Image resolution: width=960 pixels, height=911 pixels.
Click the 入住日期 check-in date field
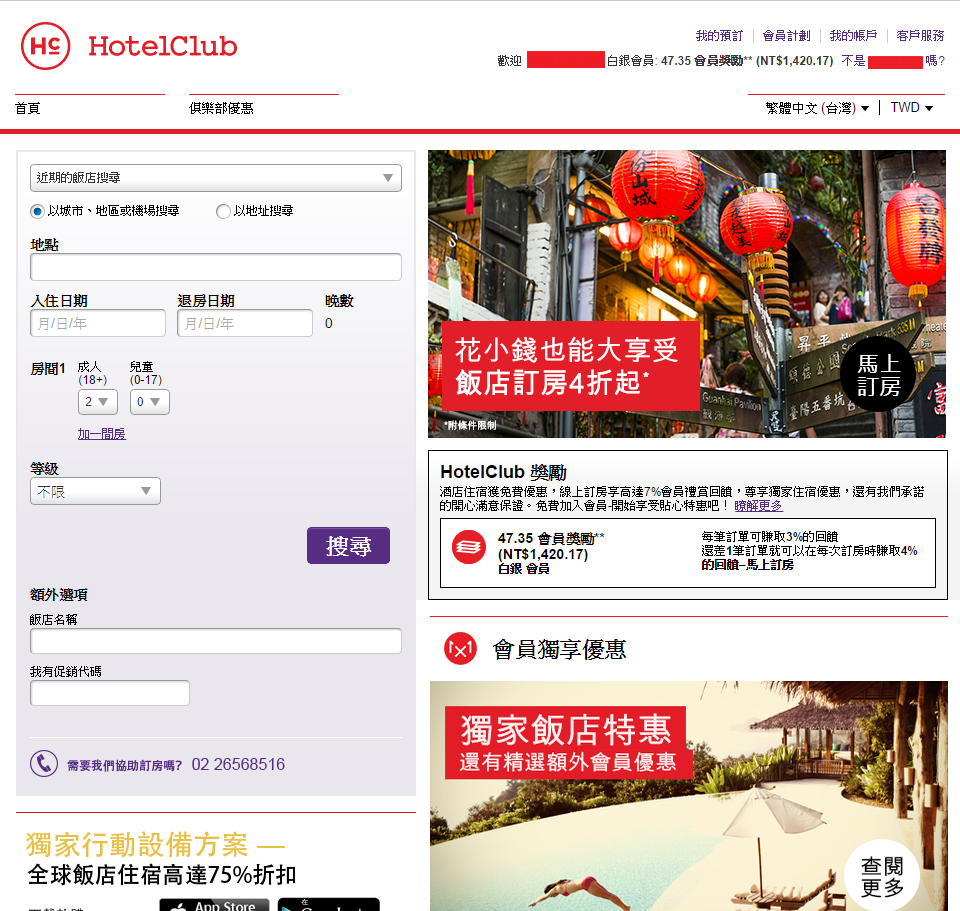pyautogui.click(x=98, y=323)
